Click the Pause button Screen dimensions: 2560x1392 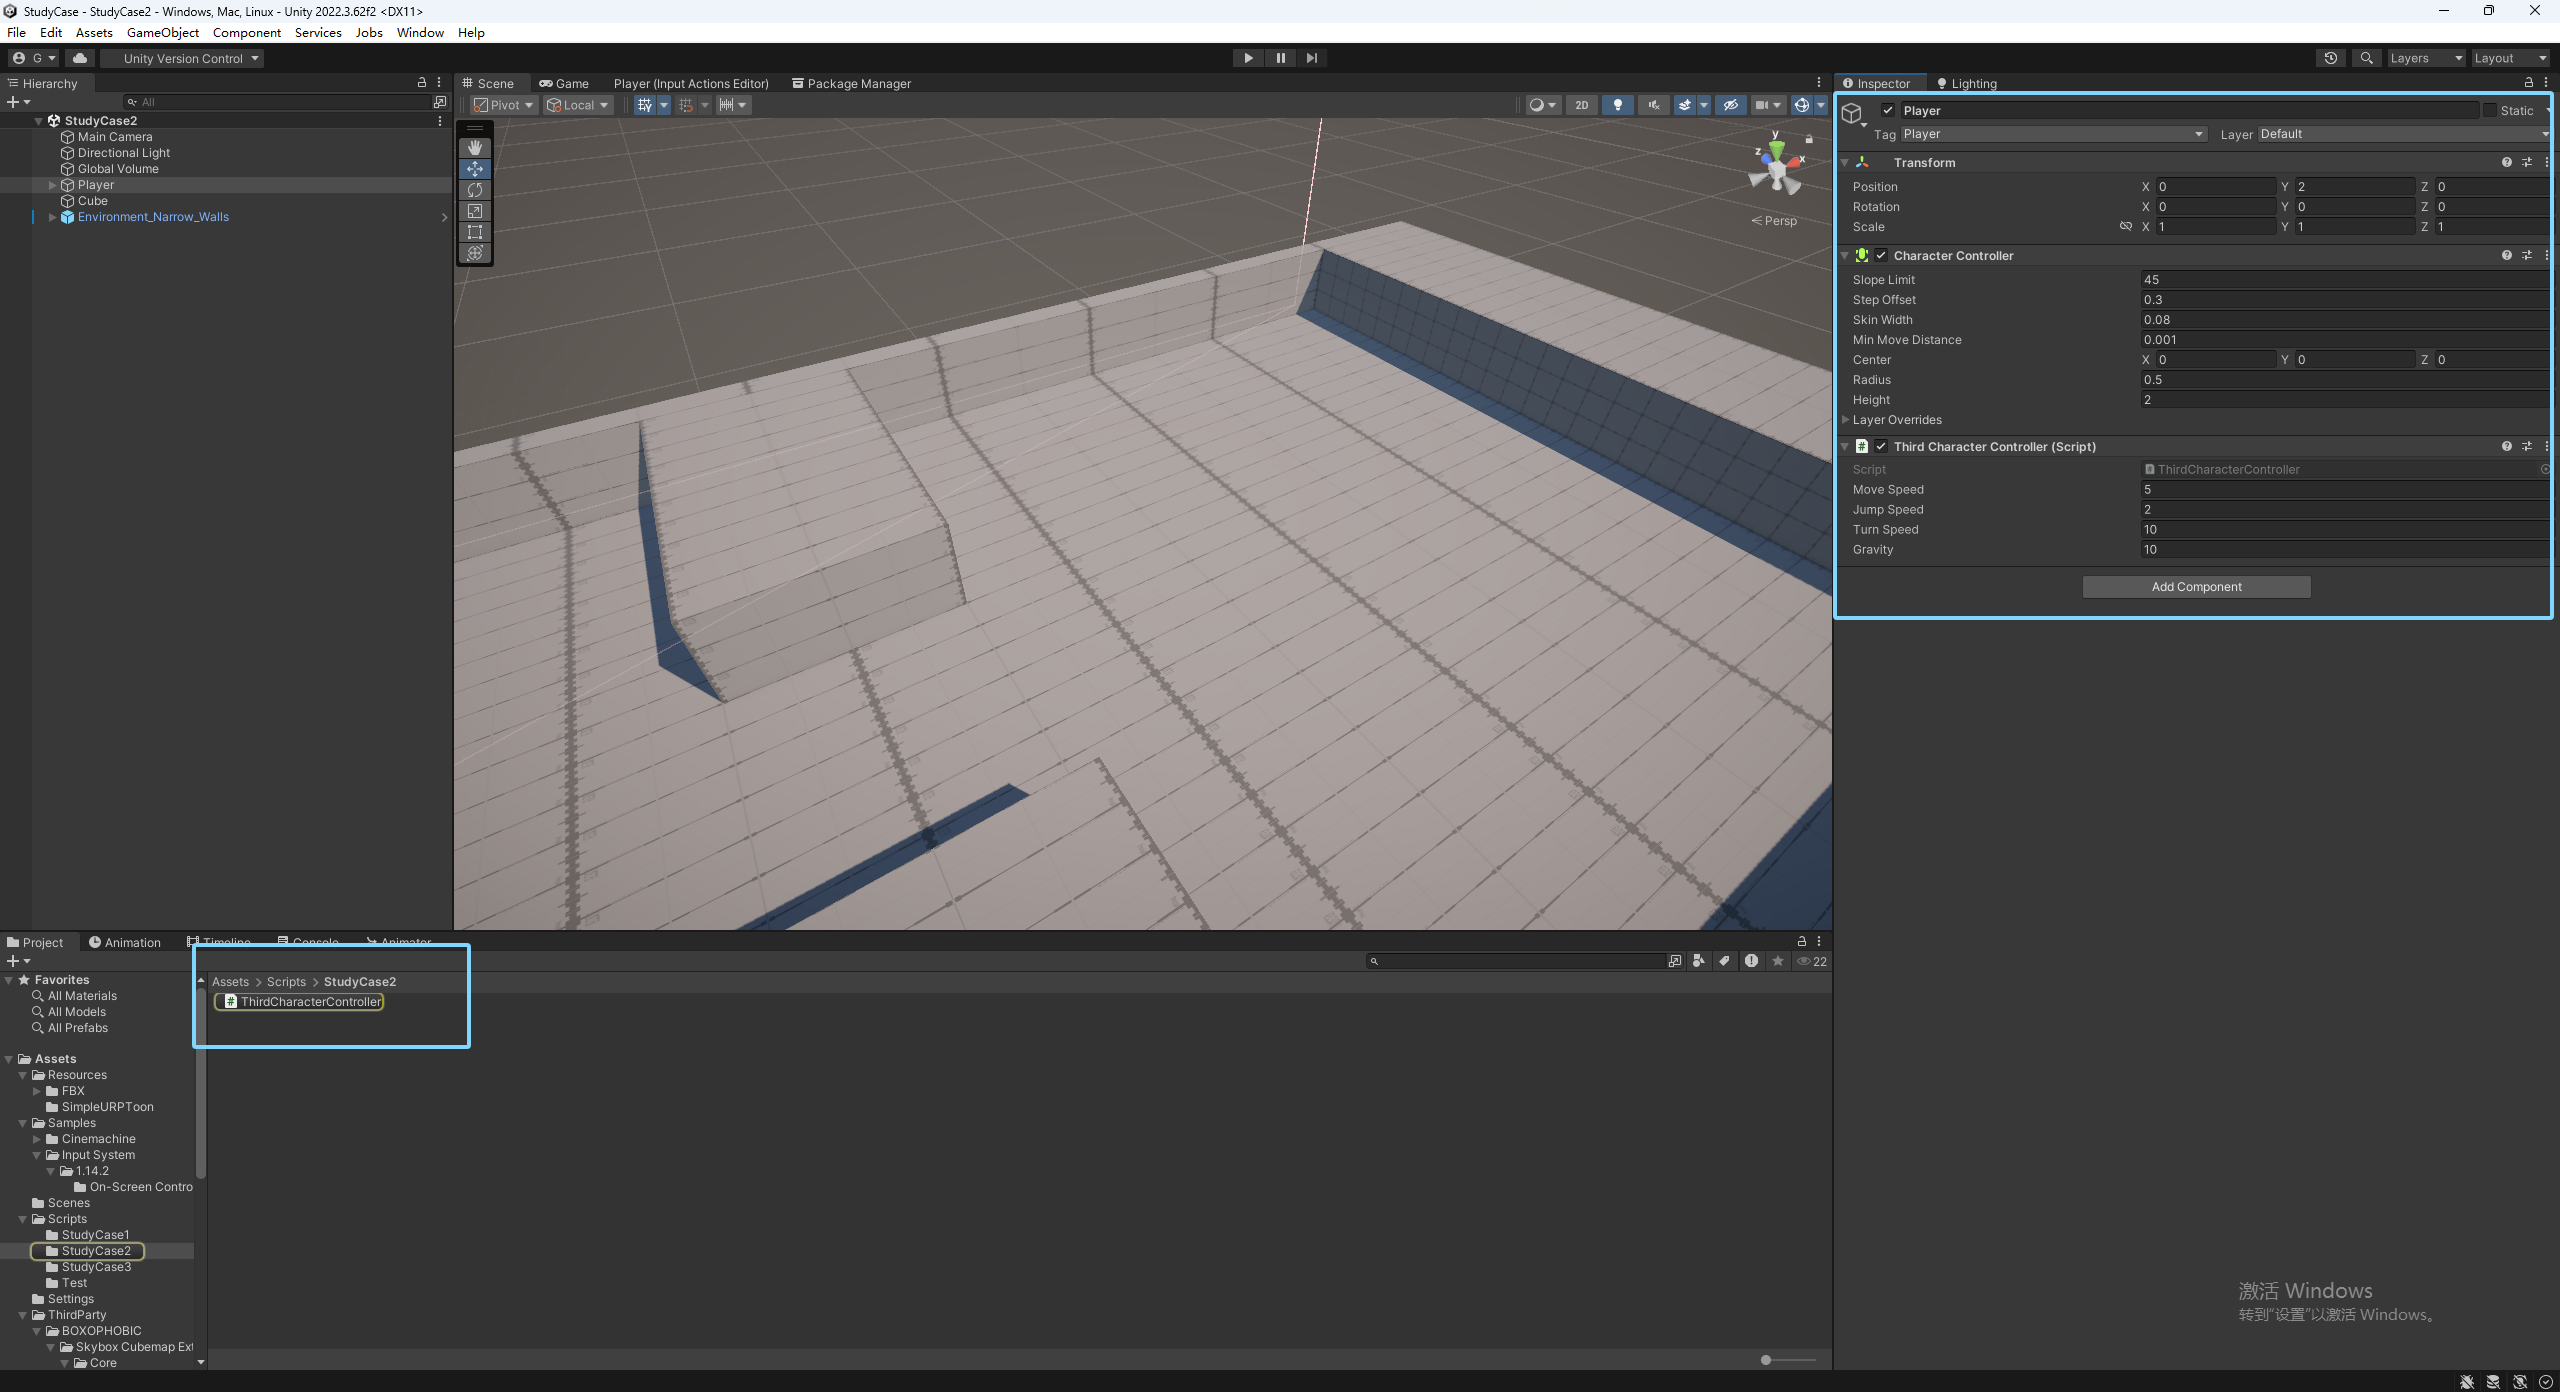[x=1280, y=58]
